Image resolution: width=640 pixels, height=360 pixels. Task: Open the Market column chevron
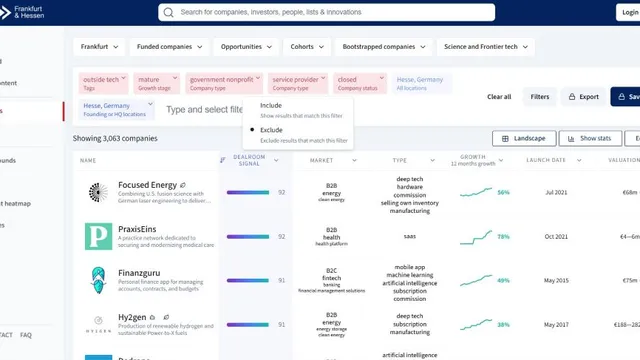(x=354, y=160)
